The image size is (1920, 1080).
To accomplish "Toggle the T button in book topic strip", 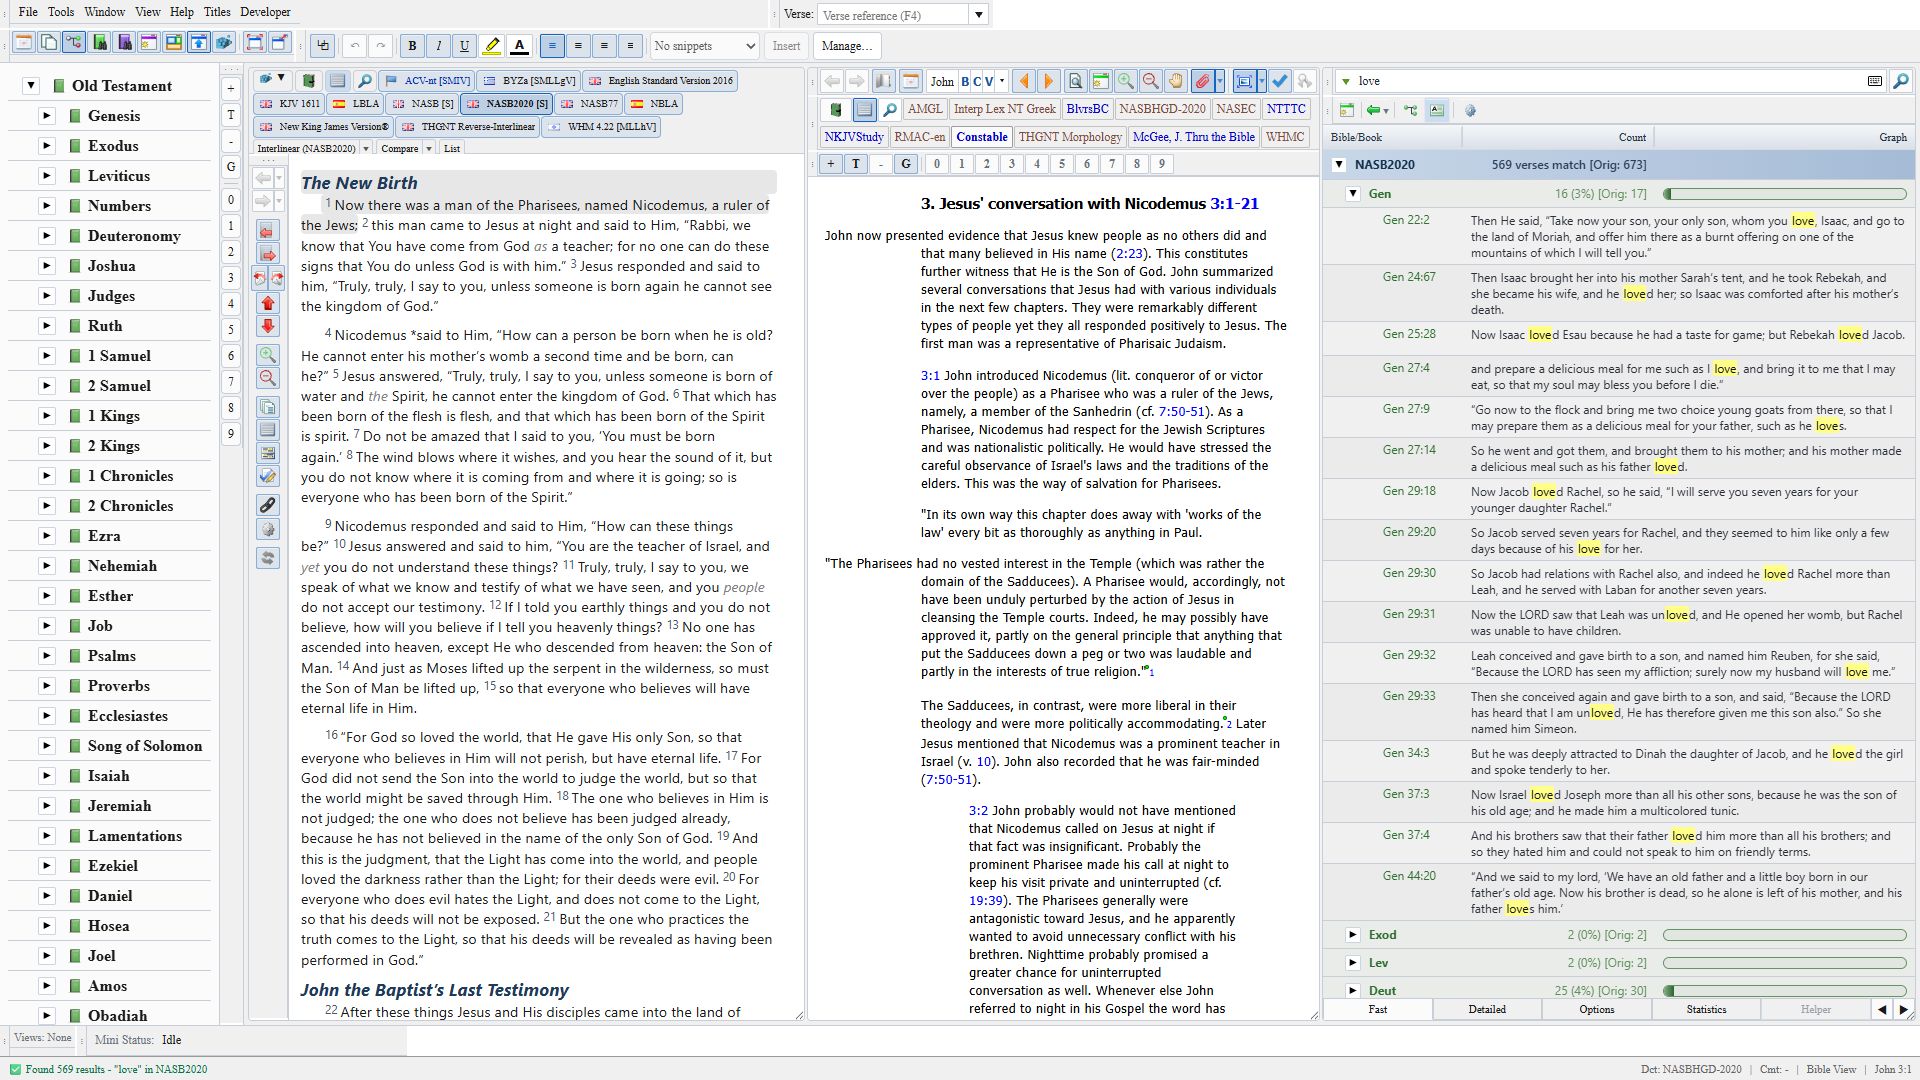I will tap(856, 164).
